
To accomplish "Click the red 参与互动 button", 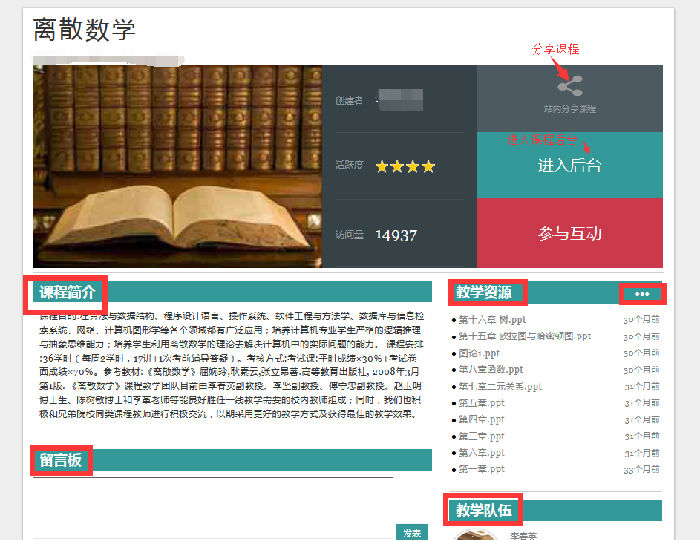I will (x=569, y=233).
